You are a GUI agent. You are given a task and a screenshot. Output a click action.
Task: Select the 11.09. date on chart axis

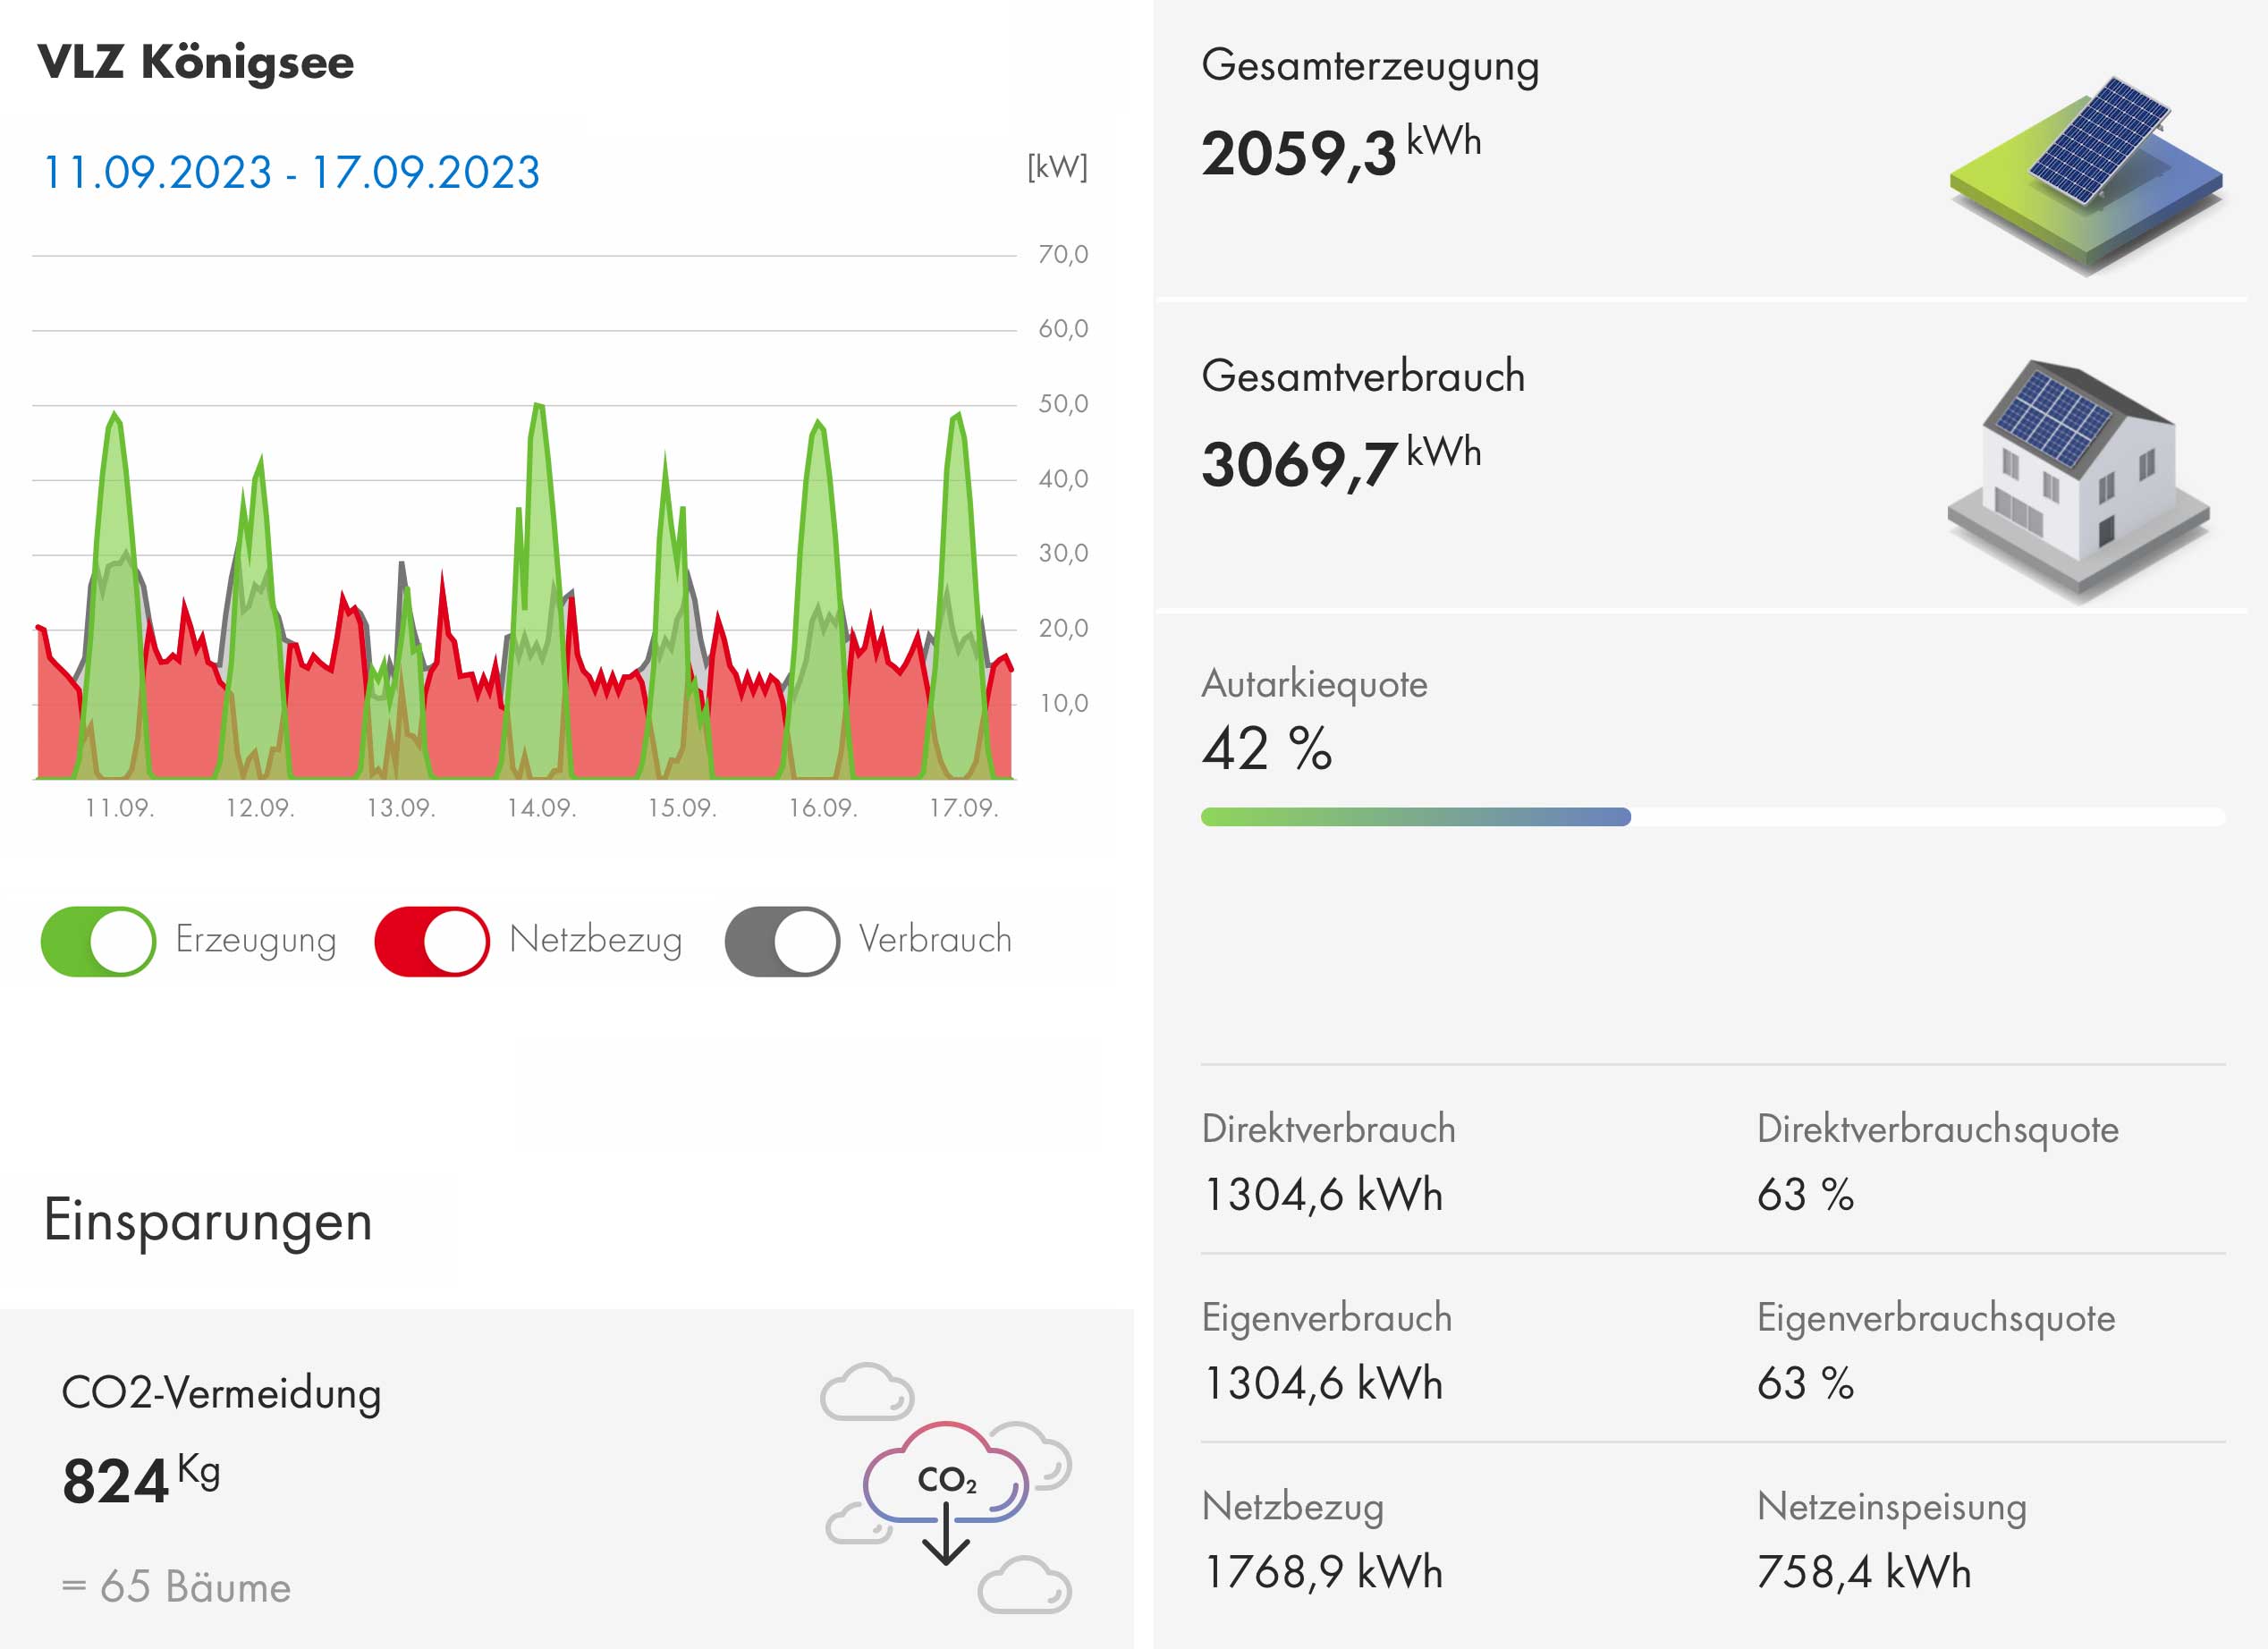[x=119, y=808]
